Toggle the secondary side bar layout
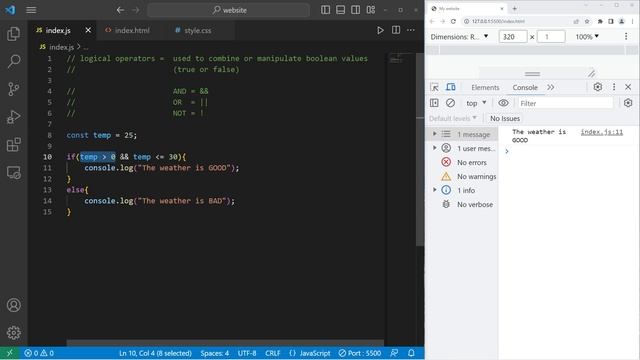The height and width of the screenshot is (360, 640). click(x=356, y=10)
